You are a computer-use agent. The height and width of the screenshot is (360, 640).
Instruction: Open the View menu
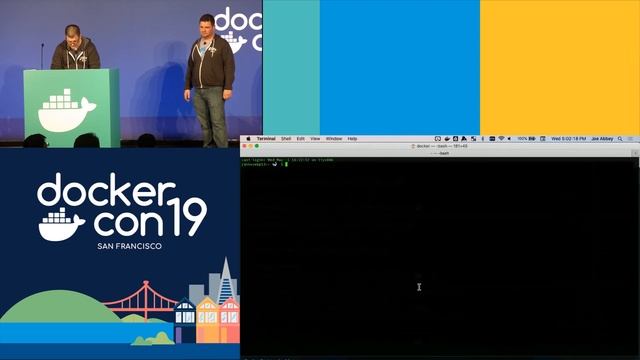coord(315,139)
